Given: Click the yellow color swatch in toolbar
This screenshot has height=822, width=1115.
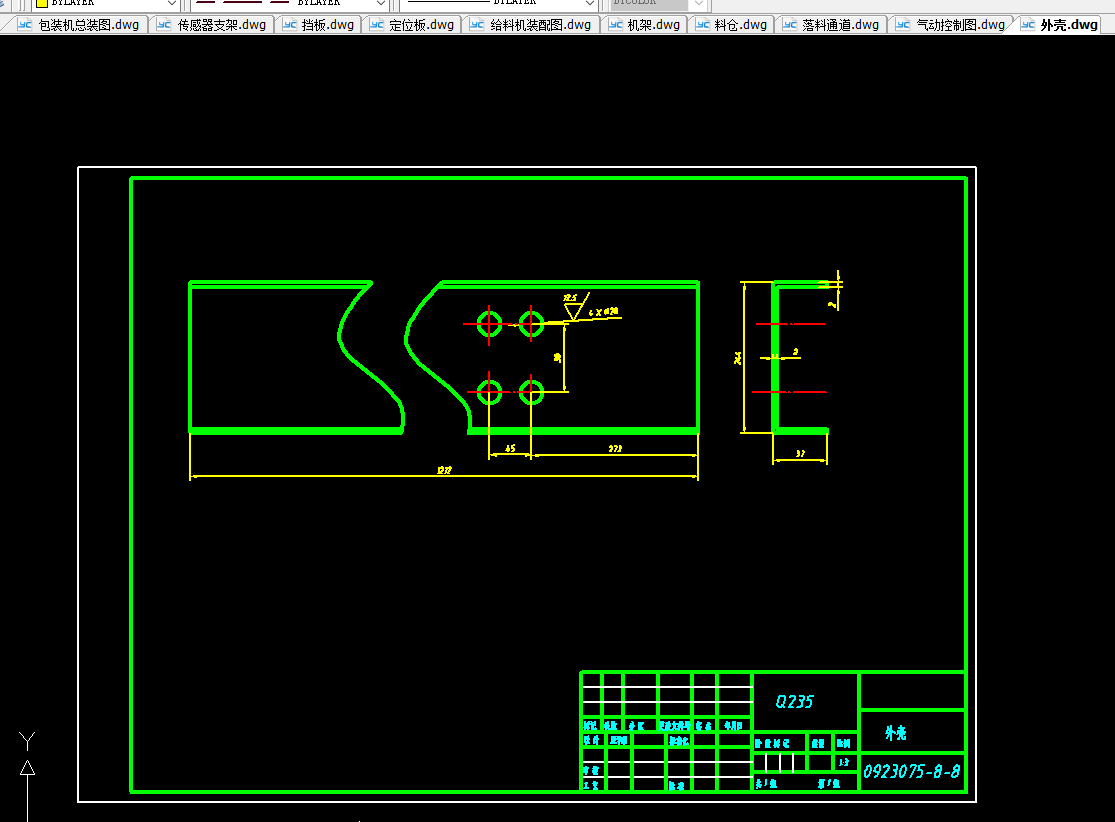Looking at the screenshot, I should click(x=42, y=4).
